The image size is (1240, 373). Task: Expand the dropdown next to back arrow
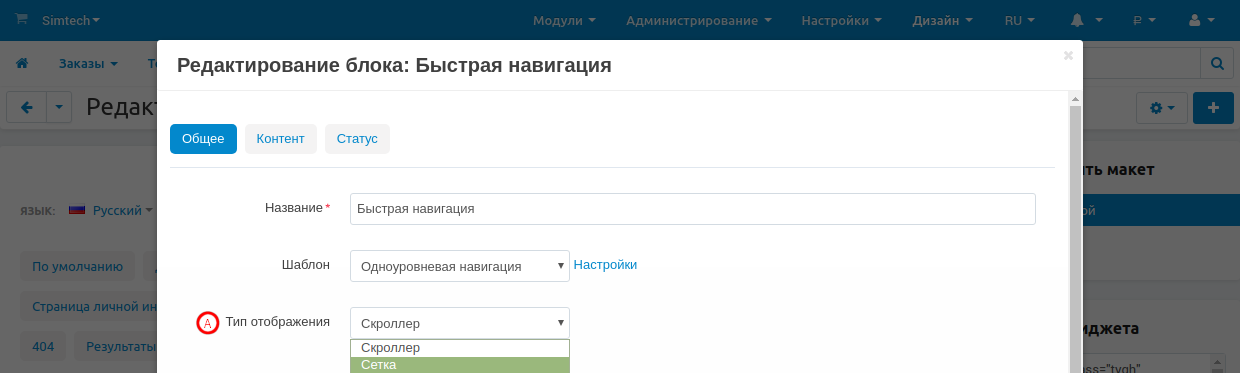59,107
